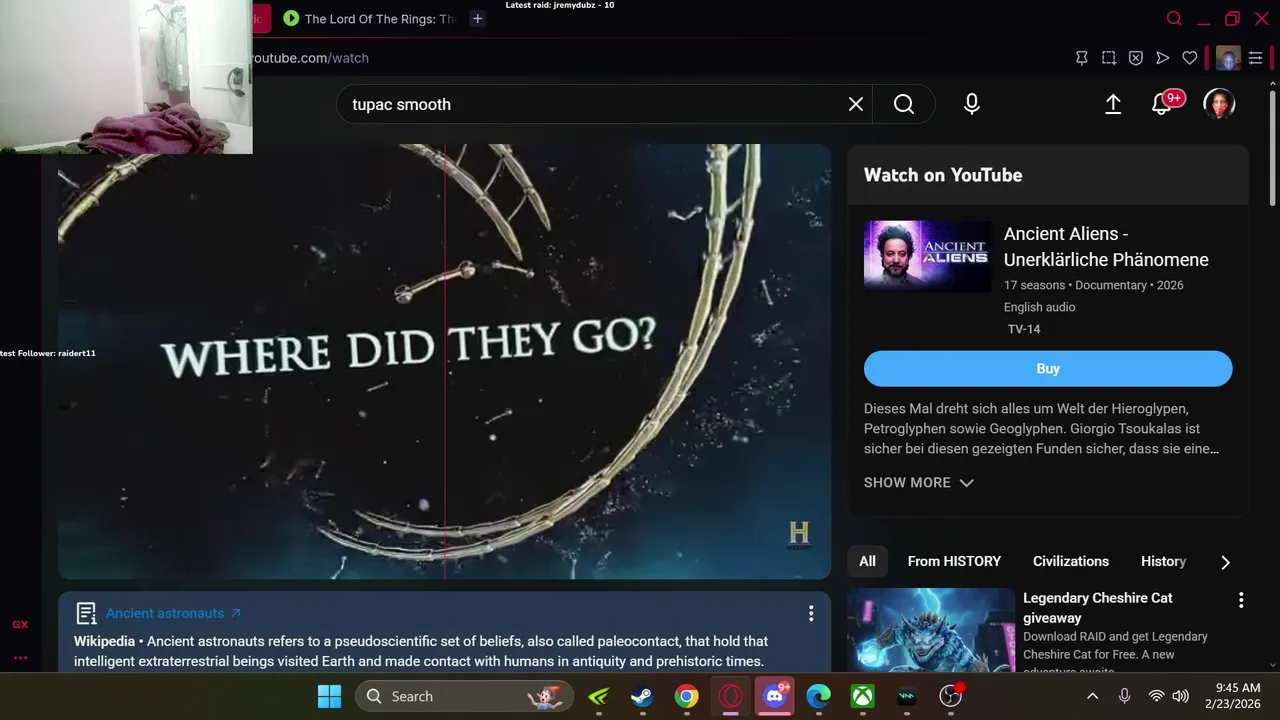Show hidden system tray icons chevron
The height and width of the screenshot is (720, 1280).
point(1092,696)
